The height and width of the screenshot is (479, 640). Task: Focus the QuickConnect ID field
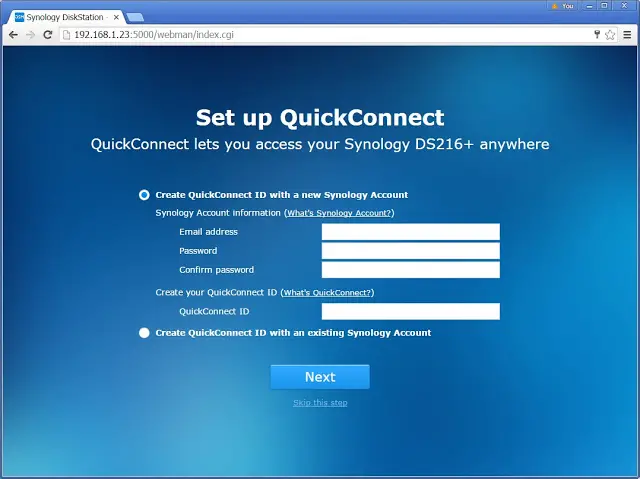coord(411,311)
